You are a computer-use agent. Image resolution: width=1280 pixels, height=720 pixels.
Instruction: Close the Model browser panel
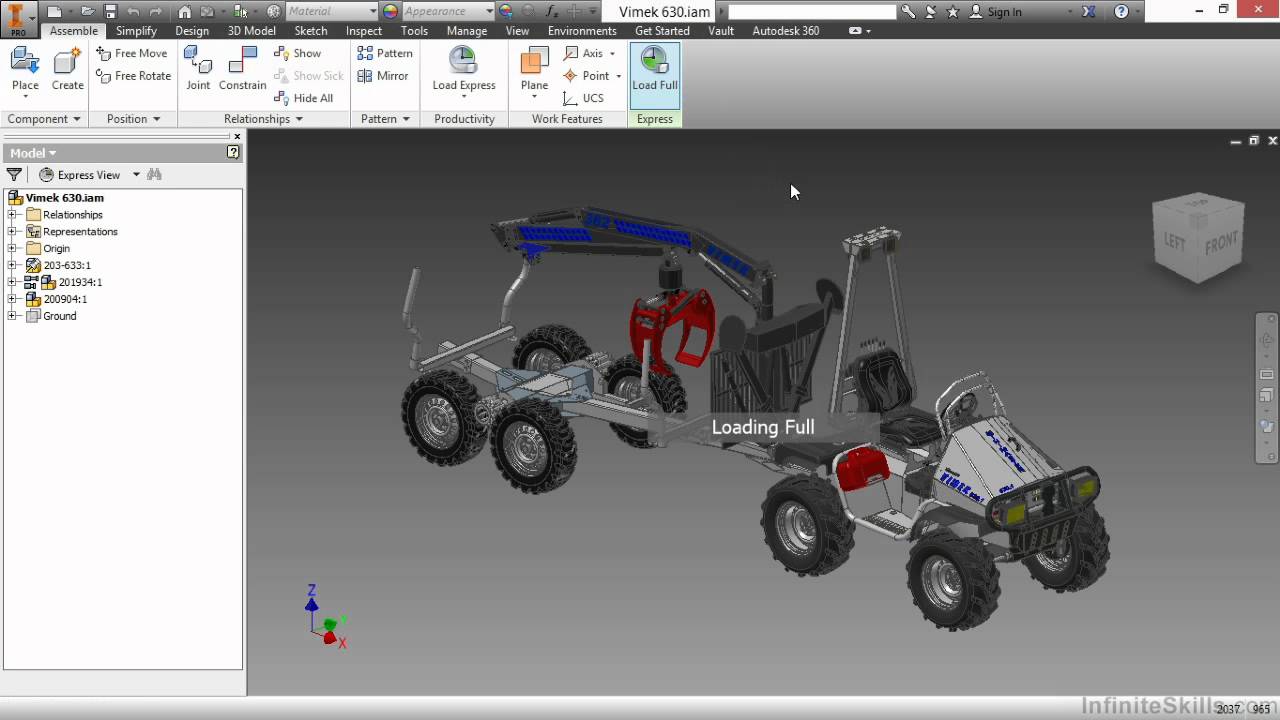tap(237, 137)
